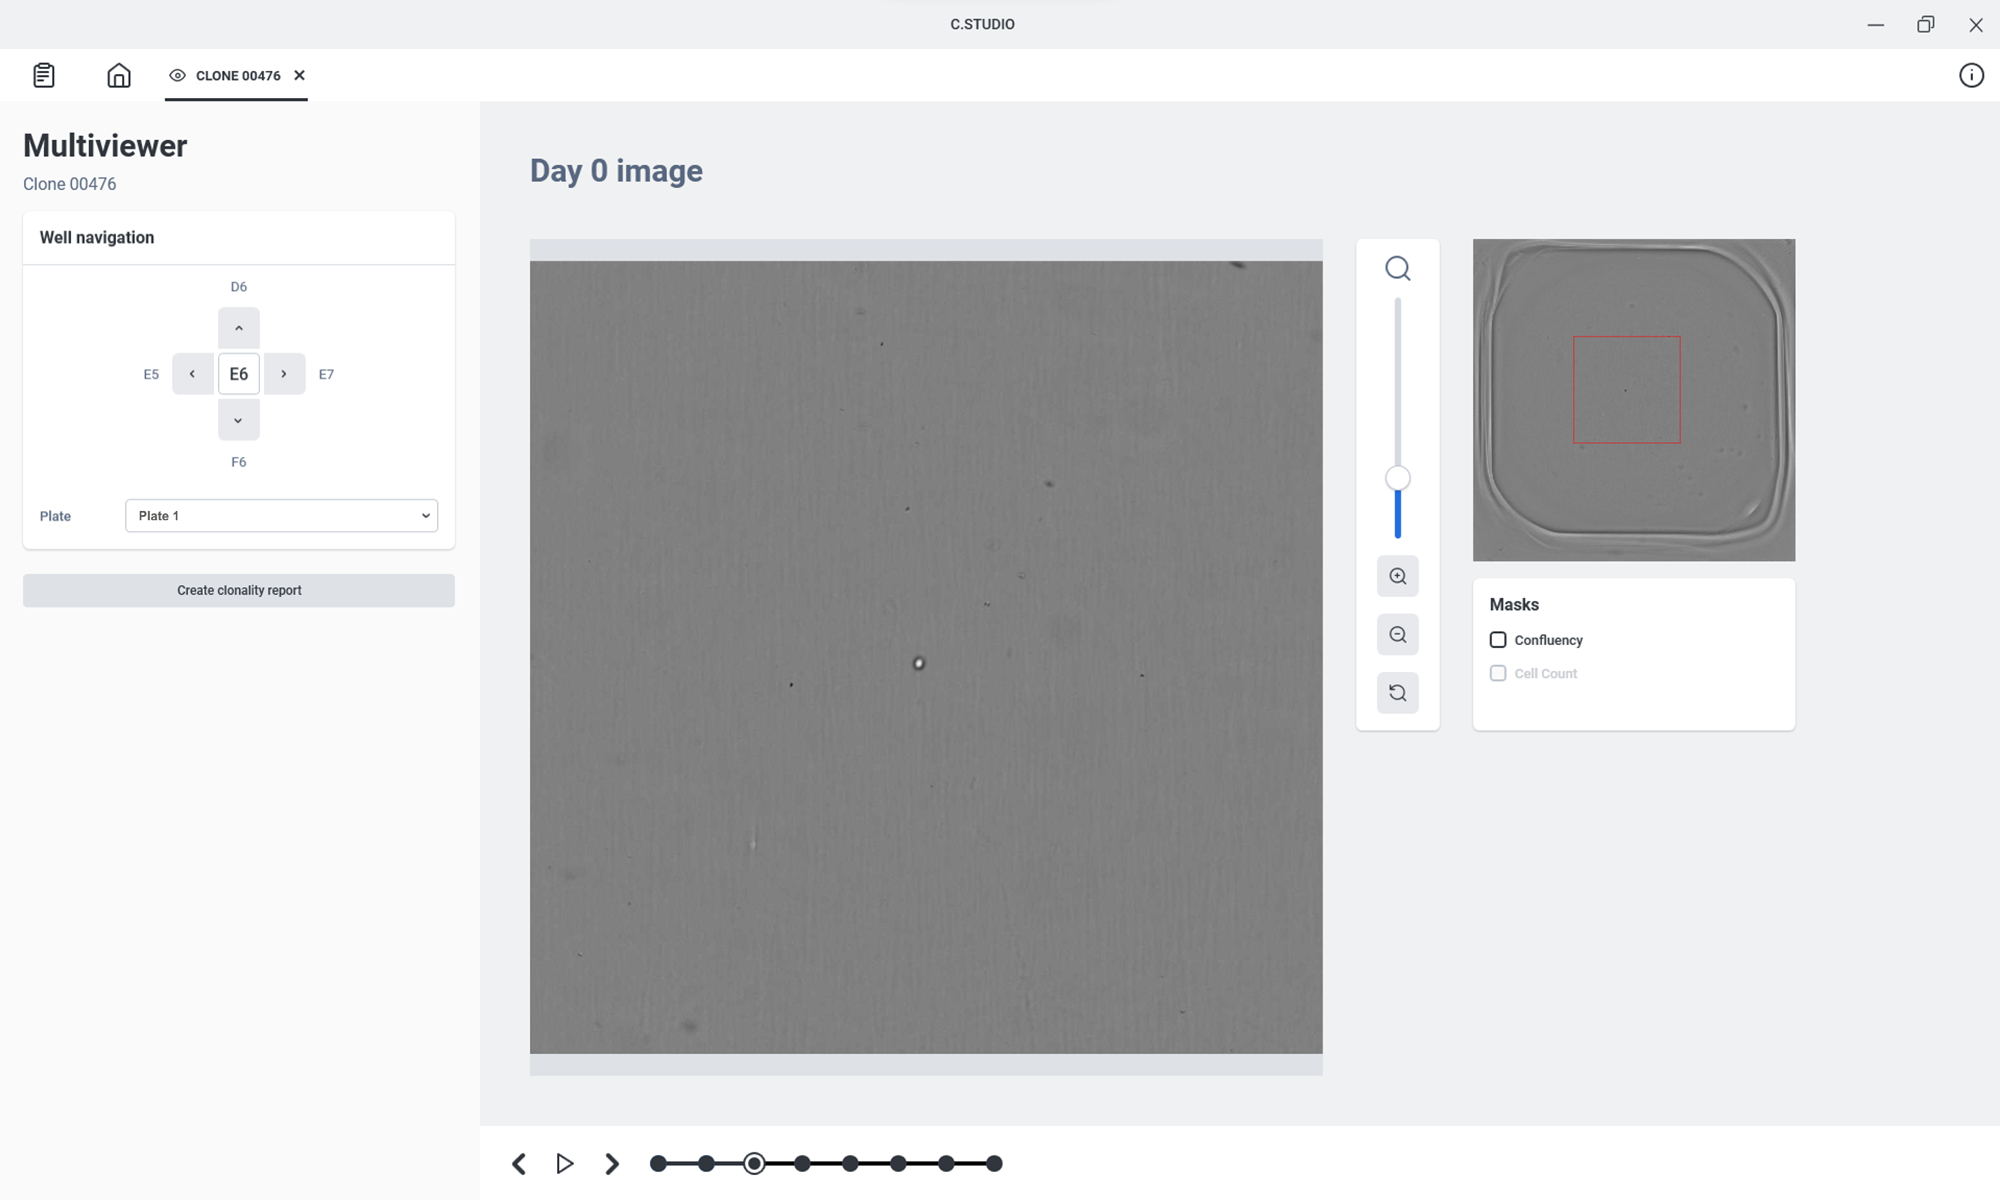Go to next timepoint arrow
Viewport: 2000px width, 1200px height.
point(612,1163)
